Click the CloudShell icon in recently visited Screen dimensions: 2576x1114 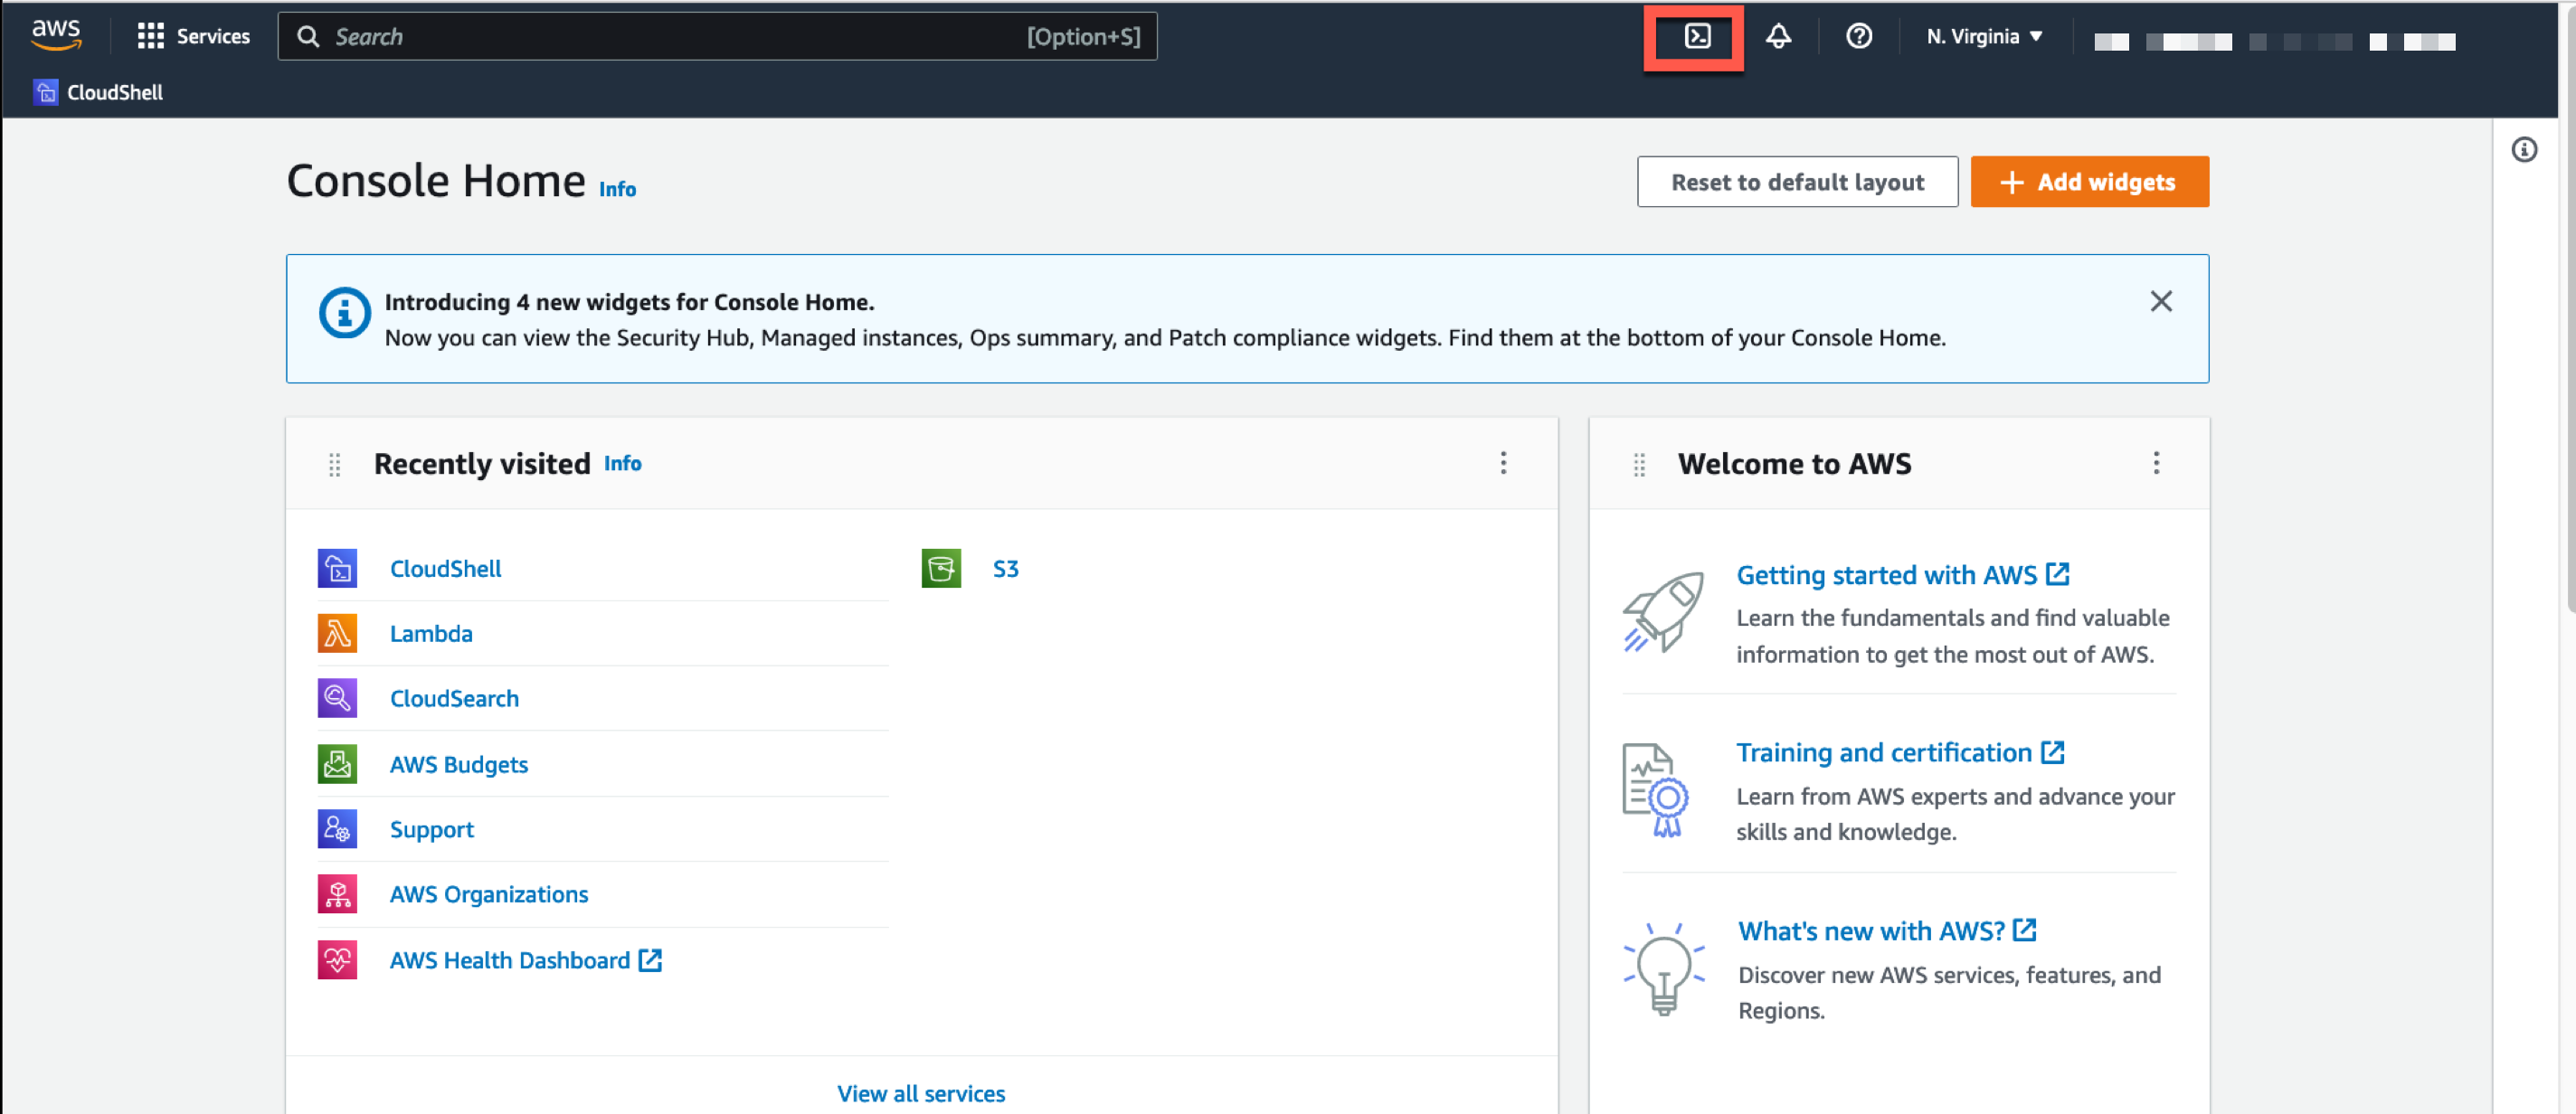tap(338, 567)
